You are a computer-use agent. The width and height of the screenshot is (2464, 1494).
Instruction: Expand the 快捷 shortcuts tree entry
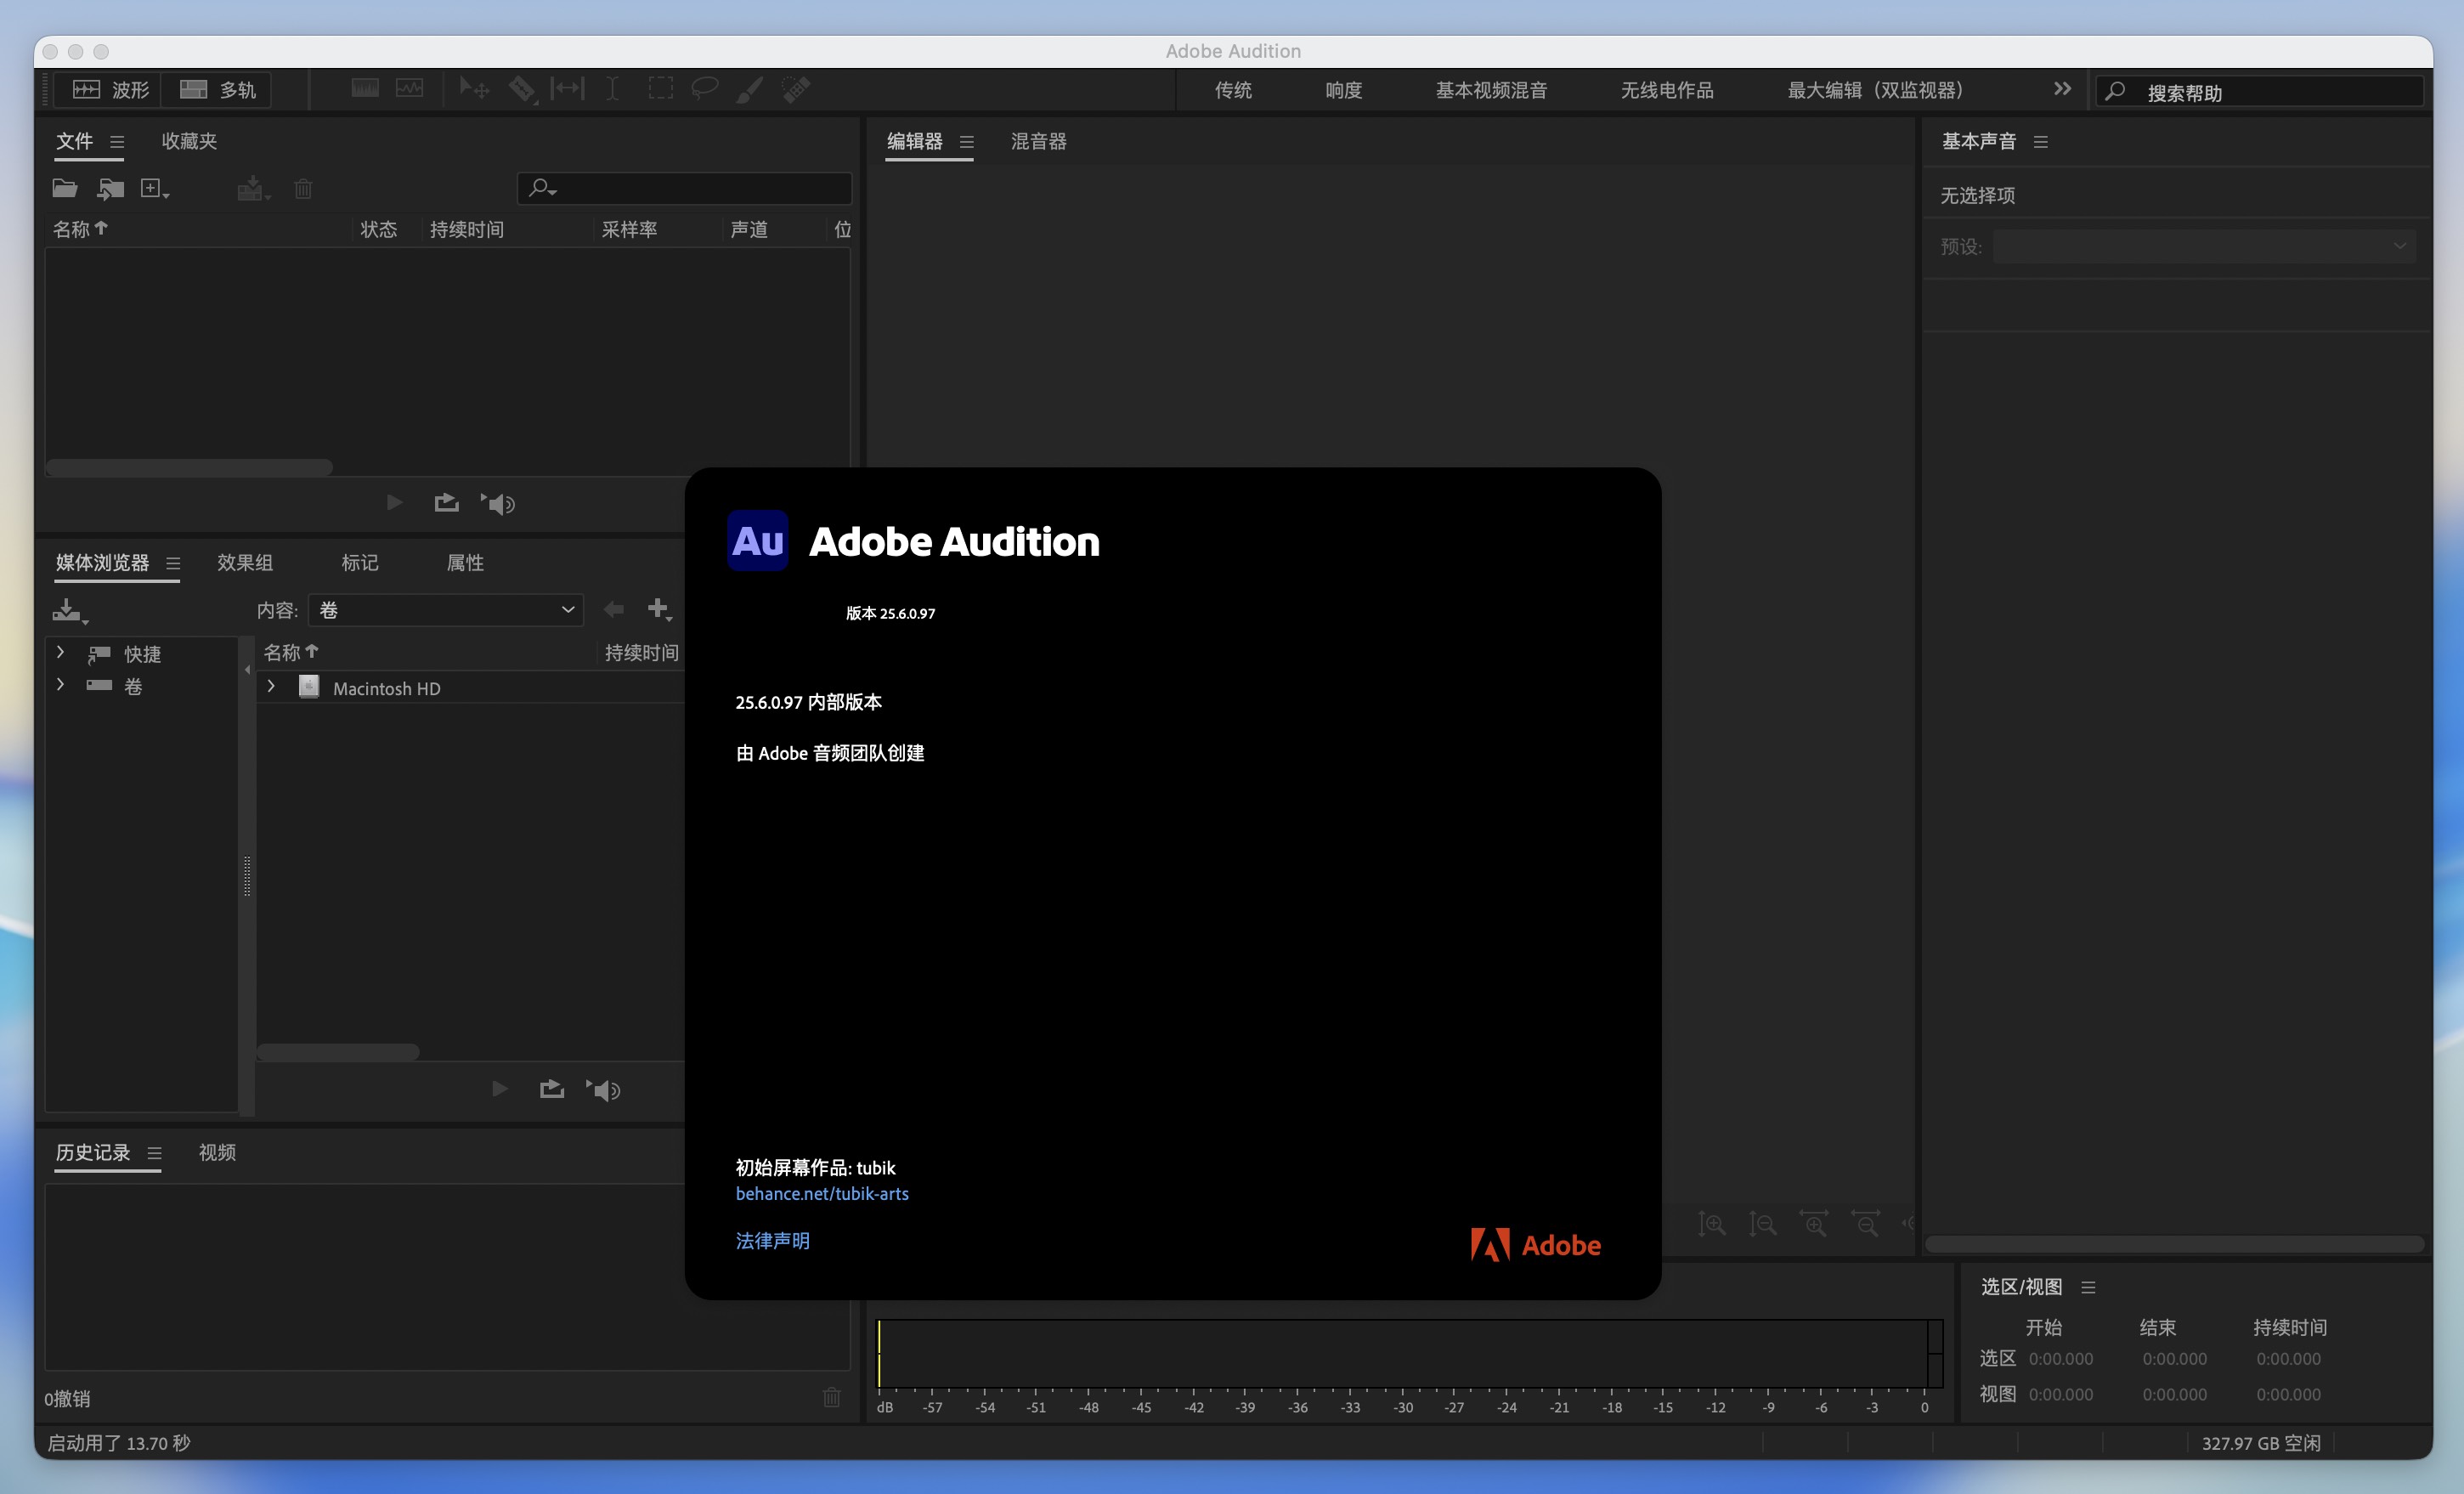click(x=60, y=653)
